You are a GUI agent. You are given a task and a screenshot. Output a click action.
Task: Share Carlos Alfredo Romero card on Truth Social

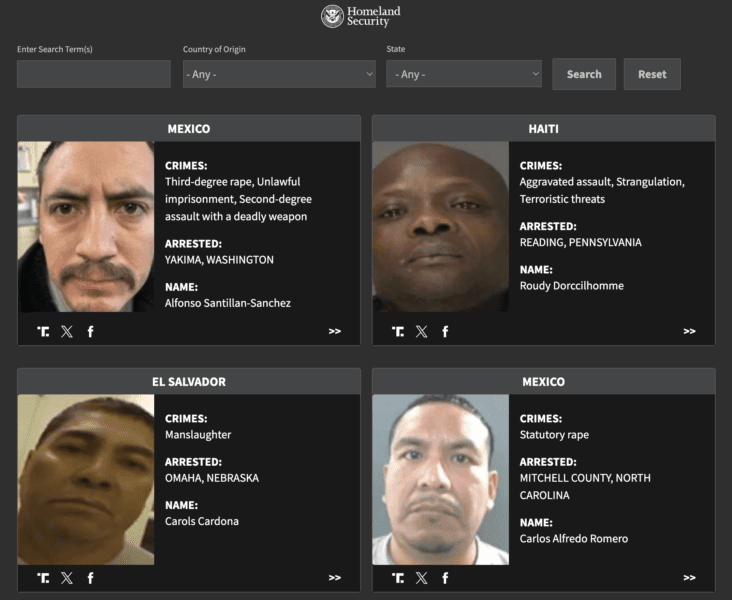[x=398, y=577]
